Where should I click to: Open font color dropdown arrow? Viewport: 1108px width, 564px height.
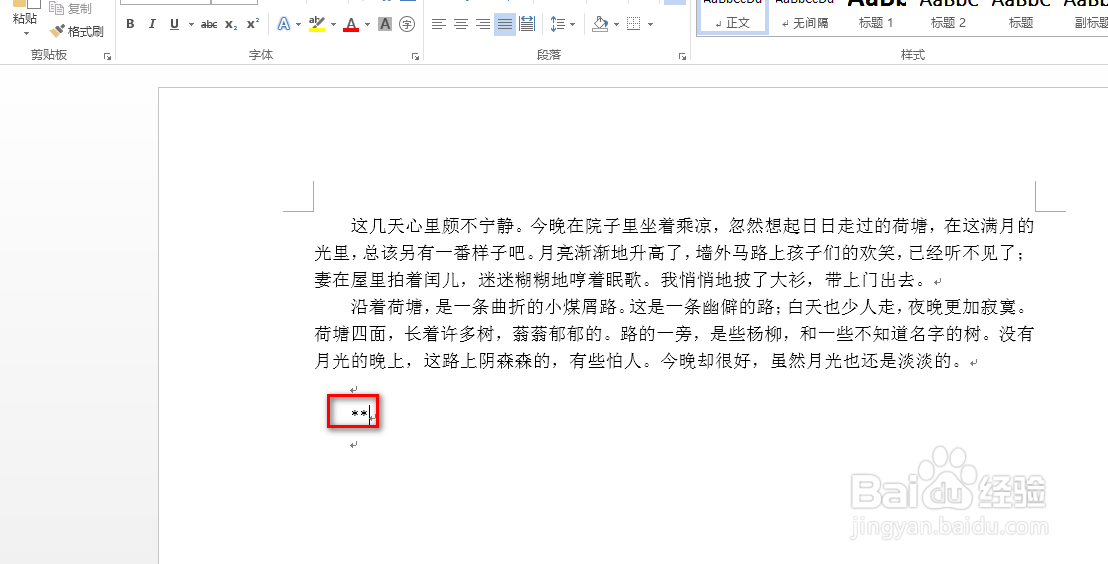click(367, 25)
